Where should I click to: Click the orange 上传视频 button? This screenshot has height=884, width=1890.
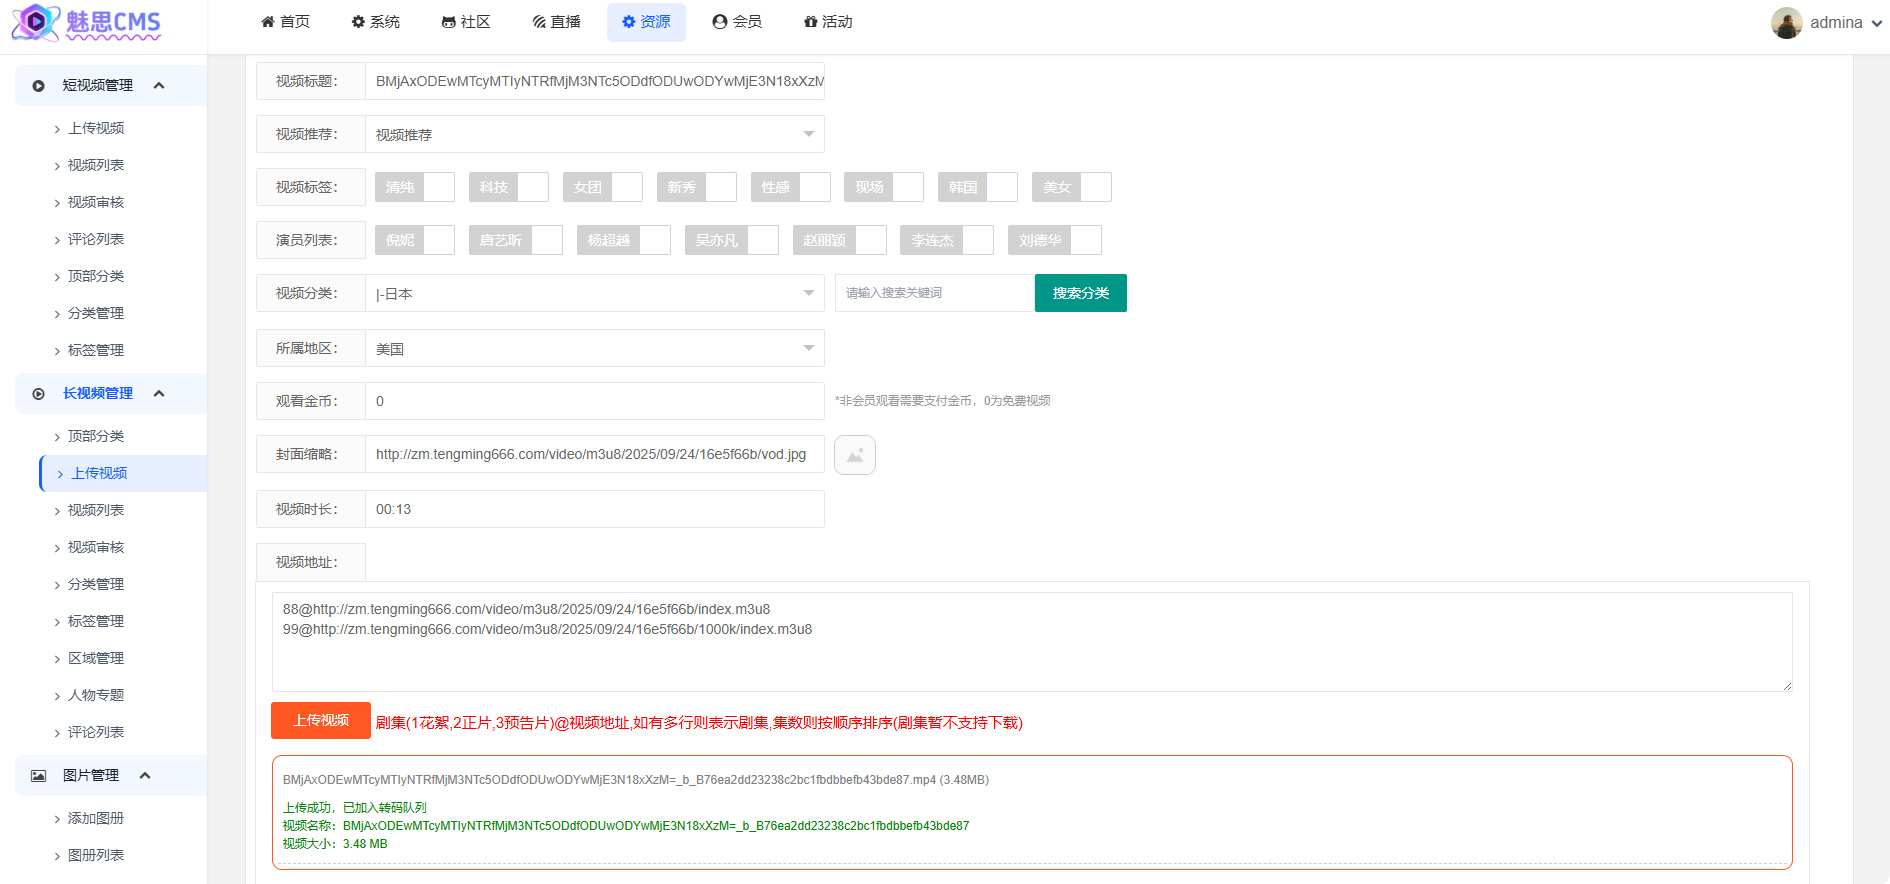pyautogui.click(x=321, y=721)
